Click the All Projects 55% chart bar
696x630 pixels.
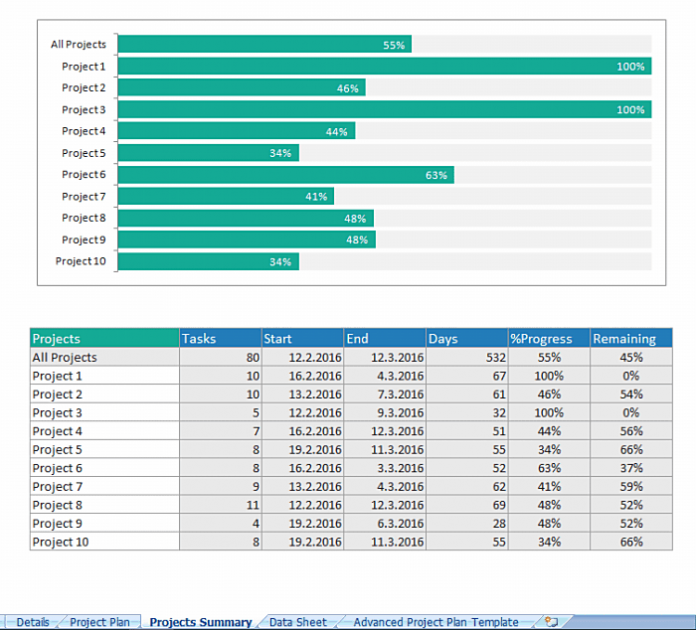264,45
